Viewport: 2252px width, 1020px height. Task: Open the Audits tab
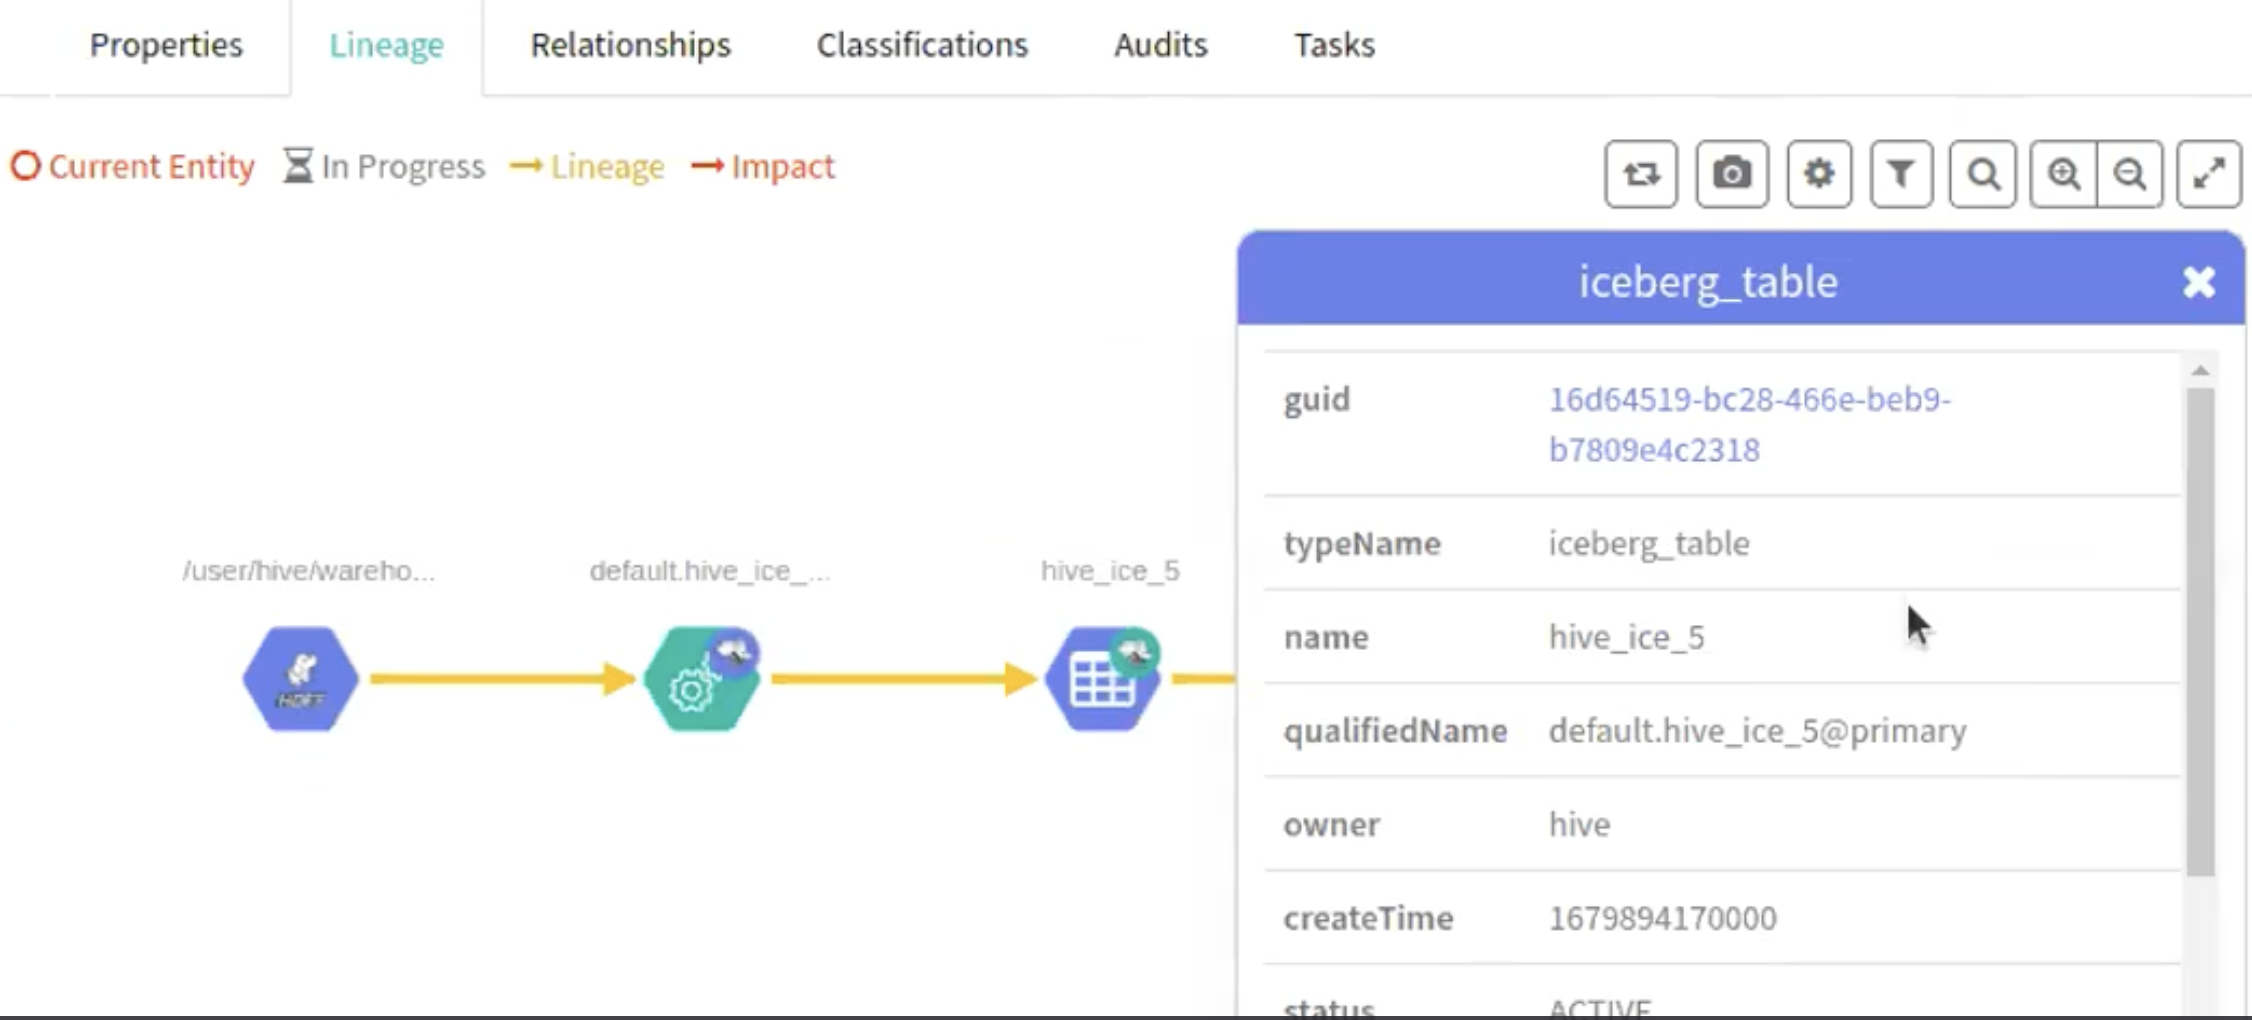1160,45
